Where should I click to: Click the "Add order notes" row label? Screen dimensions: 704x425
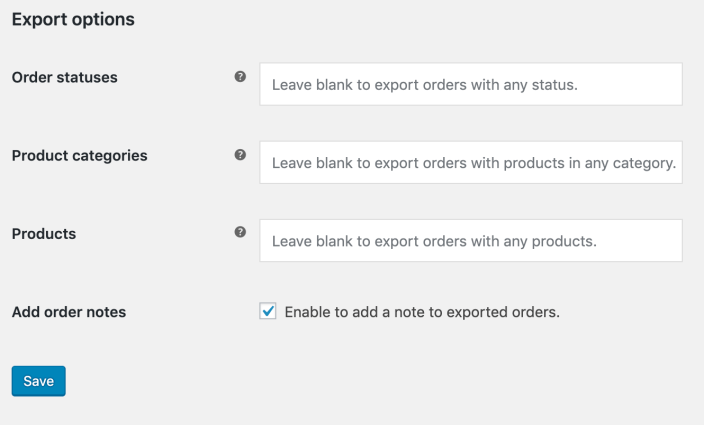(69, 312)
